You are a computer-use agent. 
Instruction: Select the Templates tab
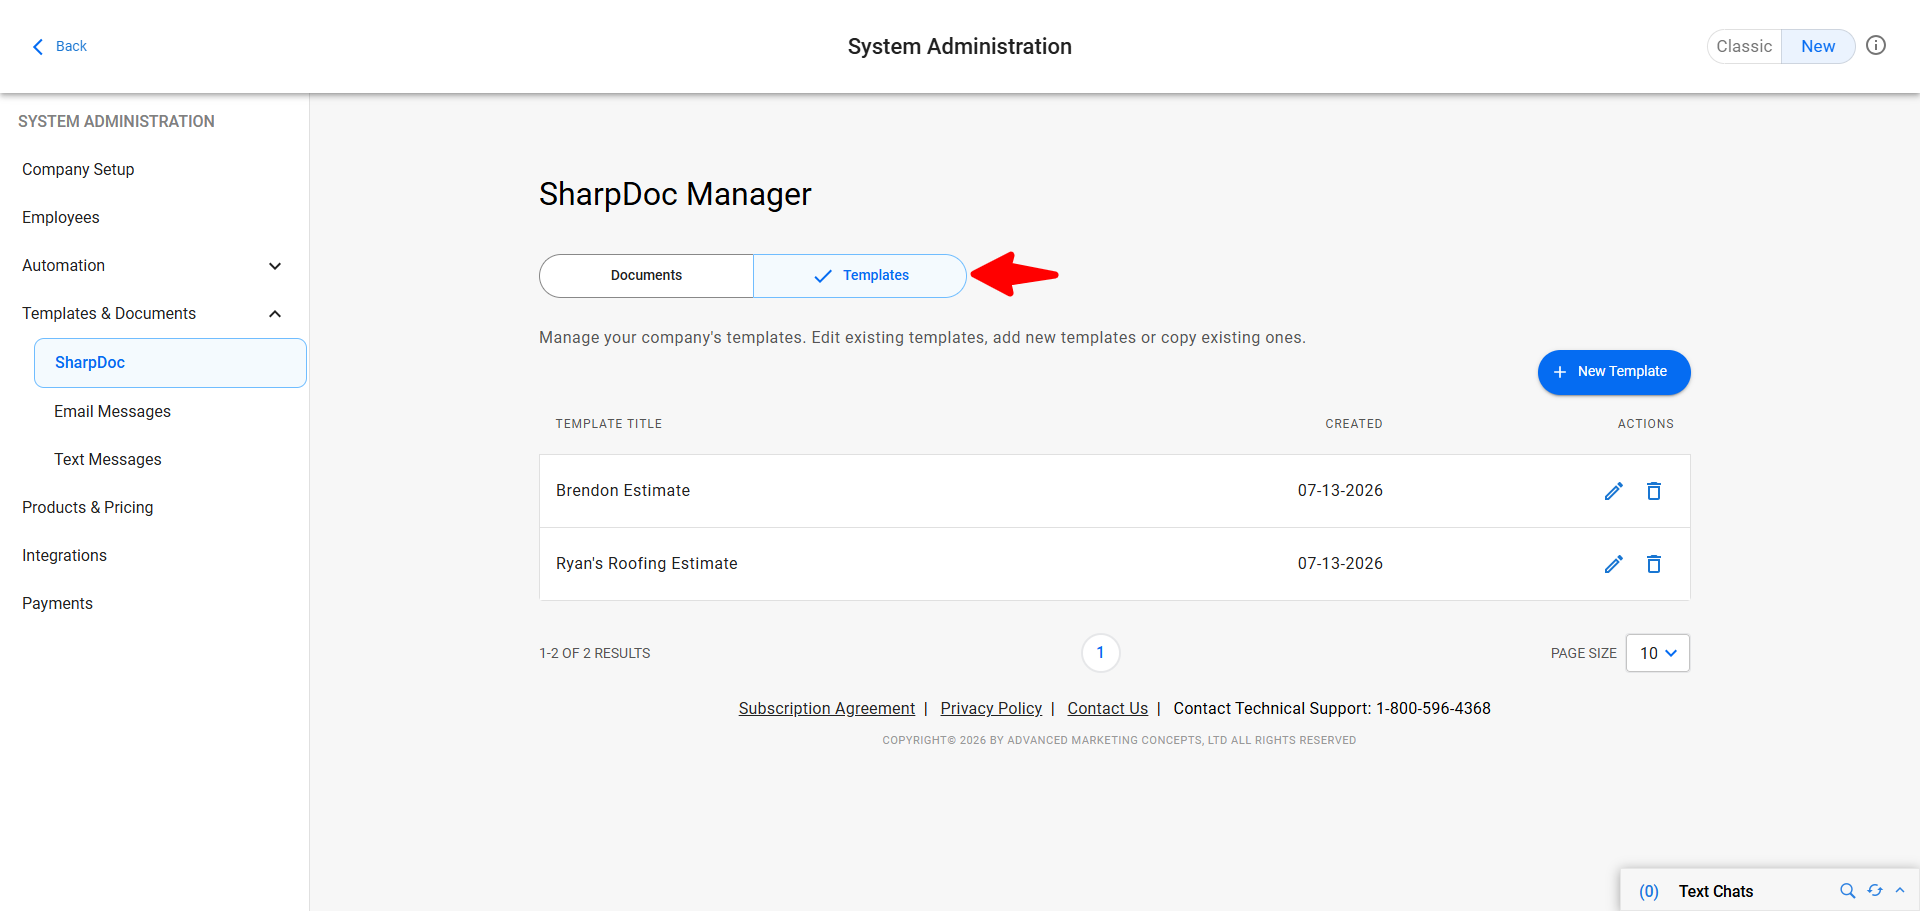860,276
